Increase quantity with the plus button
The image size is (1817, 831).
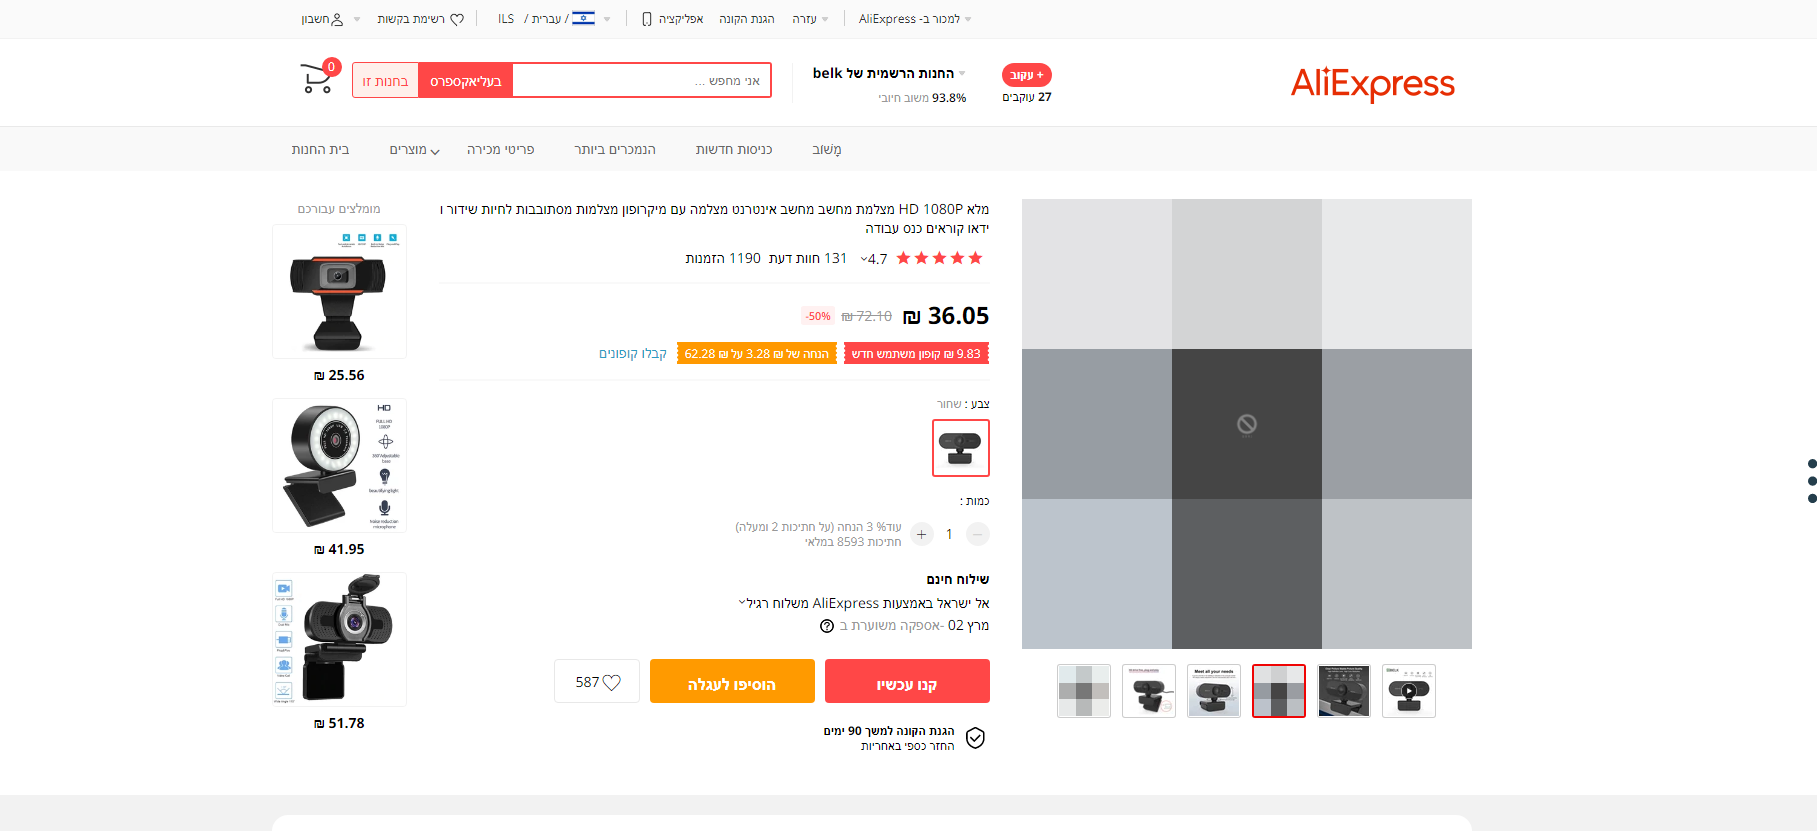click(922, 534)
